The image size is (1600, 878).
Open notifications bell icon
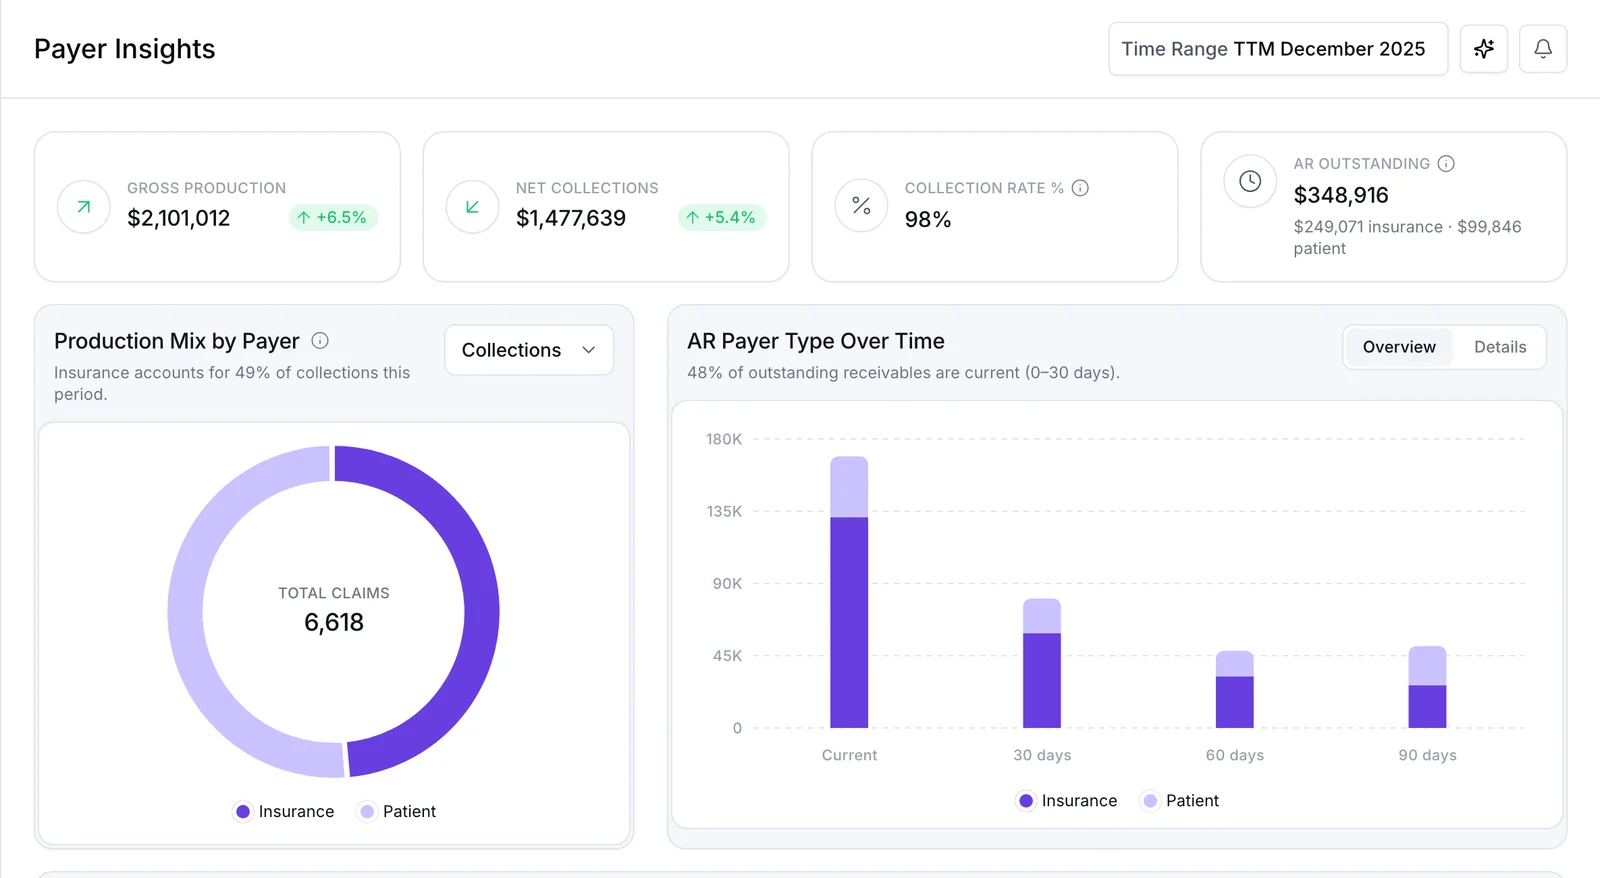1543,48
